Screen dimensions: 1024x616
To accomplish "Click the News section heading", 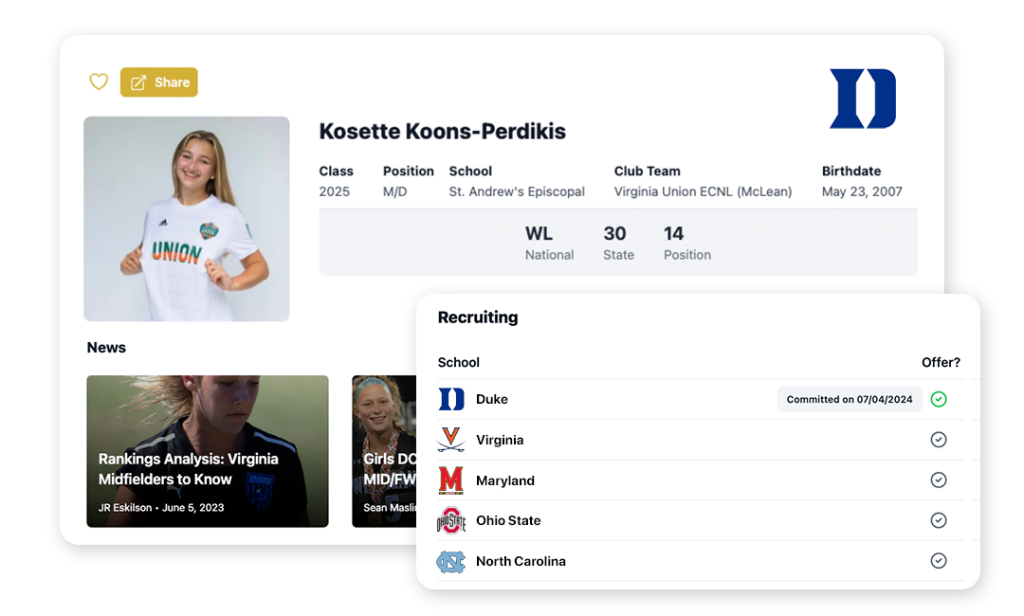I will [106, 348].
